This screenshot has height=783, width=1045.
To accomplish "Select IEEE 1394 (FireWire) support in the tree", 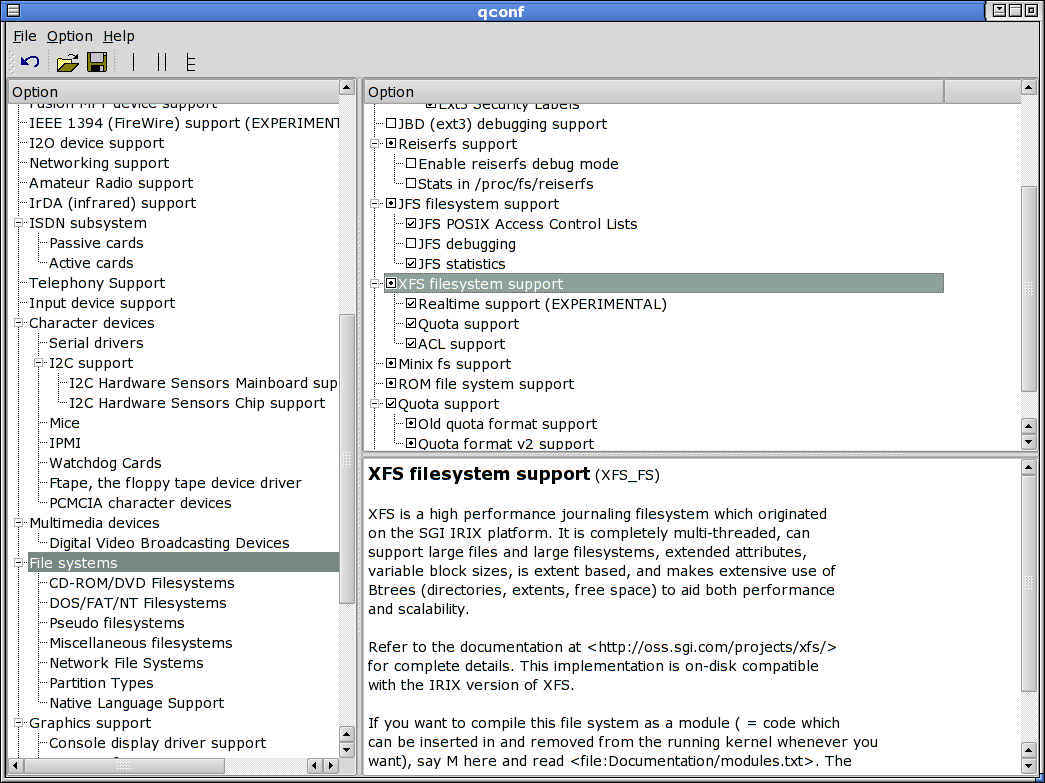I will (x=184, y=123).
